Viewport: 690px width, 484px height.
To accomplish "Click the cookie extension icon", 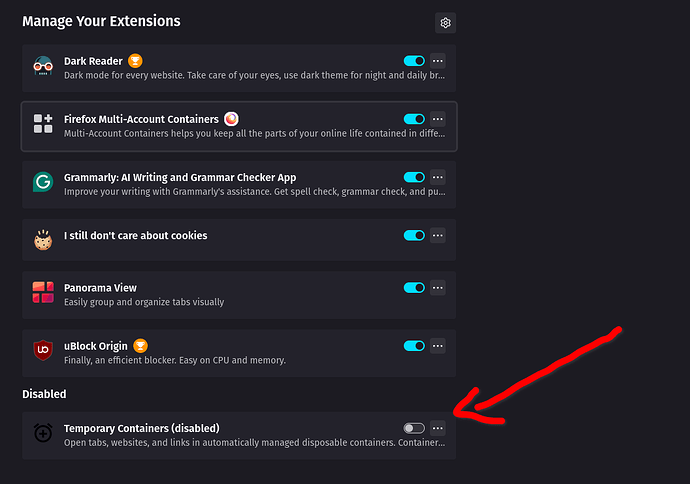I will [43, 240].
